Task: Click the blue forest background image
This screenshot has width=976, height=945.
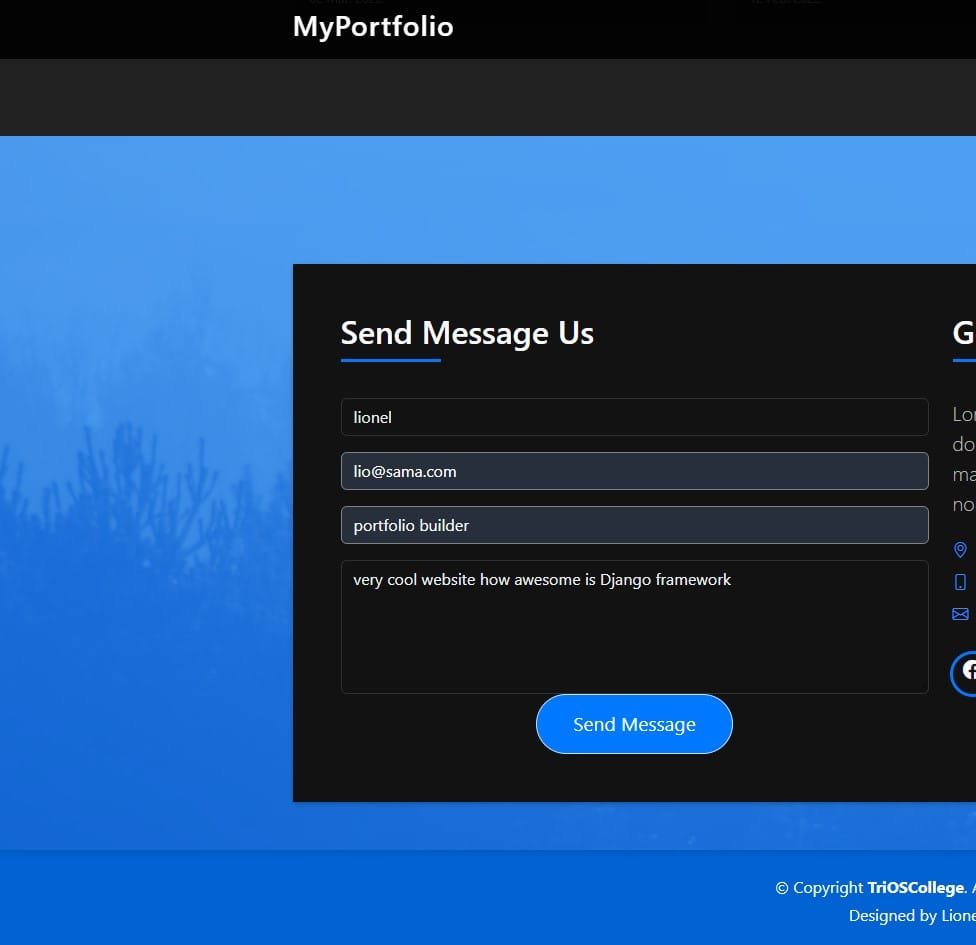Action: tap(140, 500)
